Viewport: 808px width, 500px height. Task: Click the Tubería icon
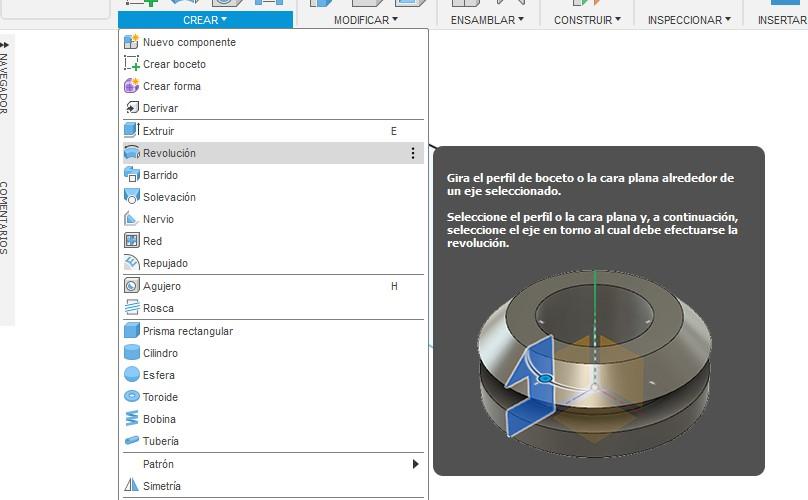click(131, 441)
